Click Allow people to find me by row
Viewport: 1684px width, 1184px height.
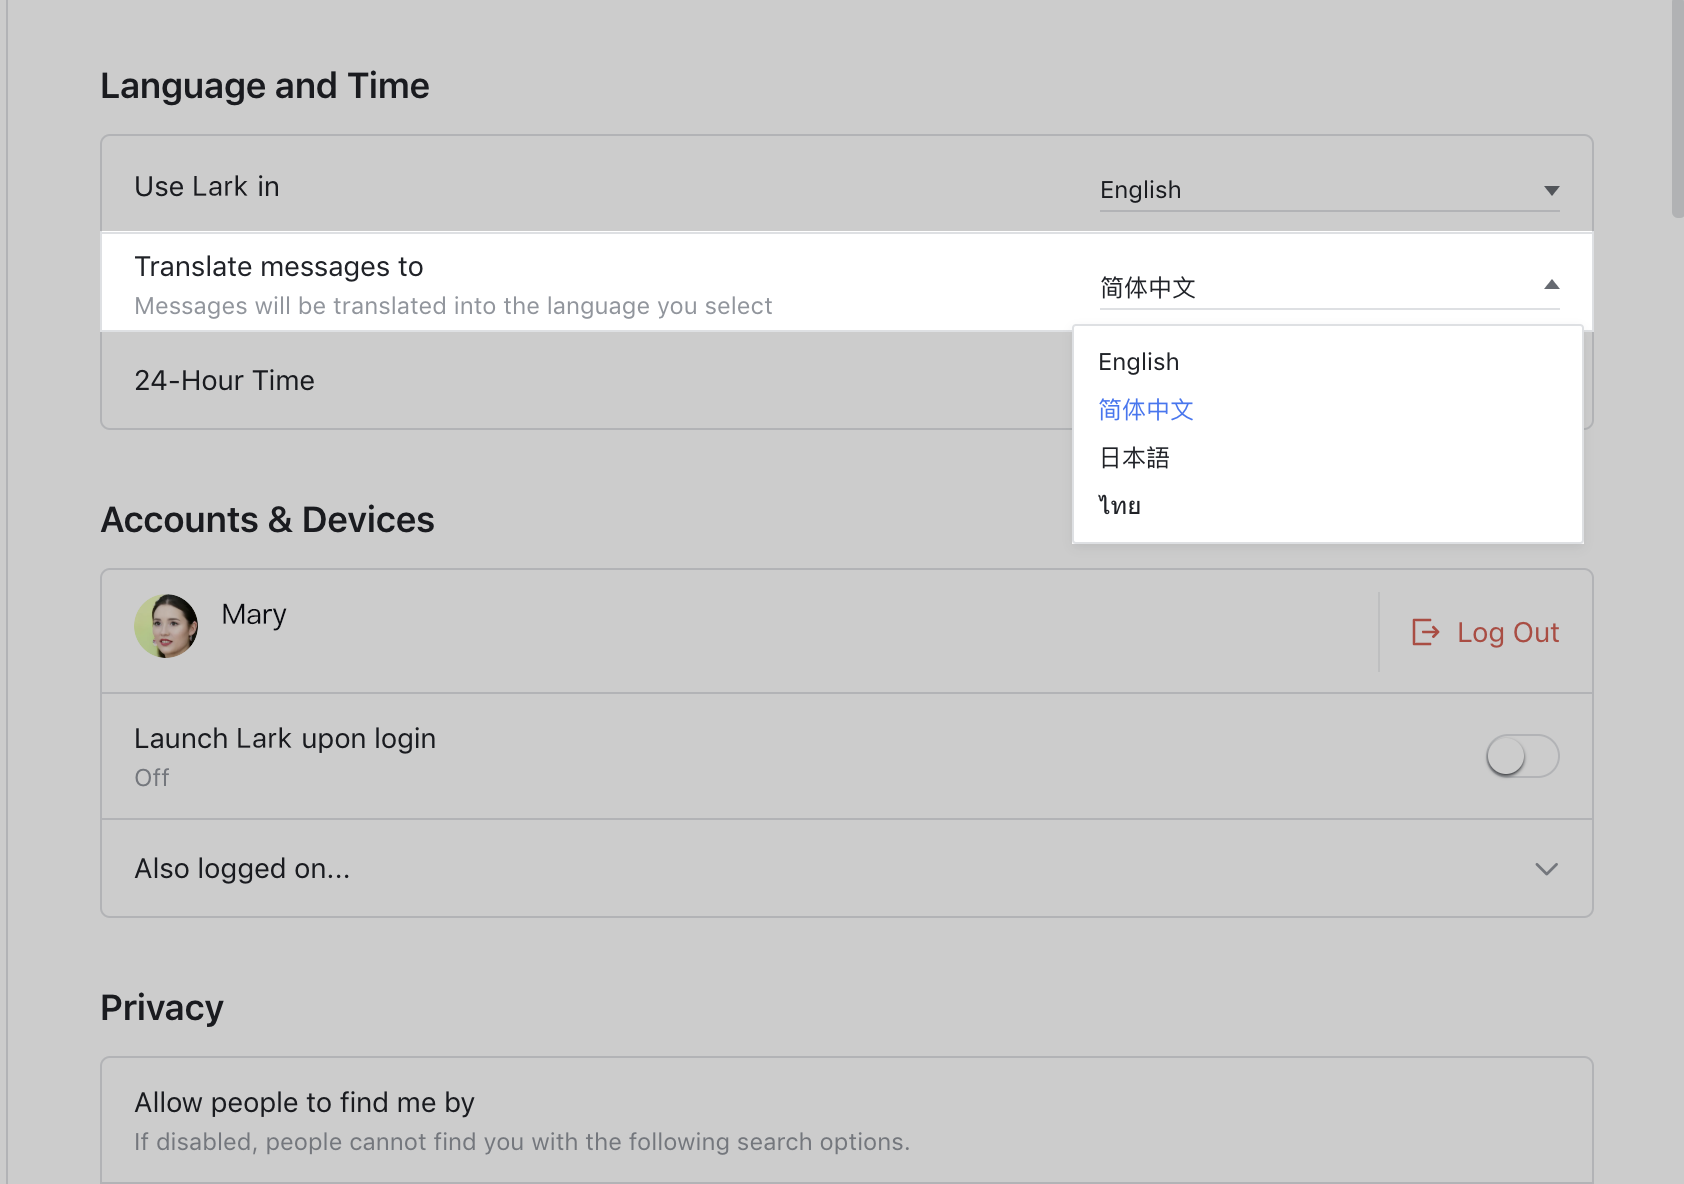point(305,1103)
